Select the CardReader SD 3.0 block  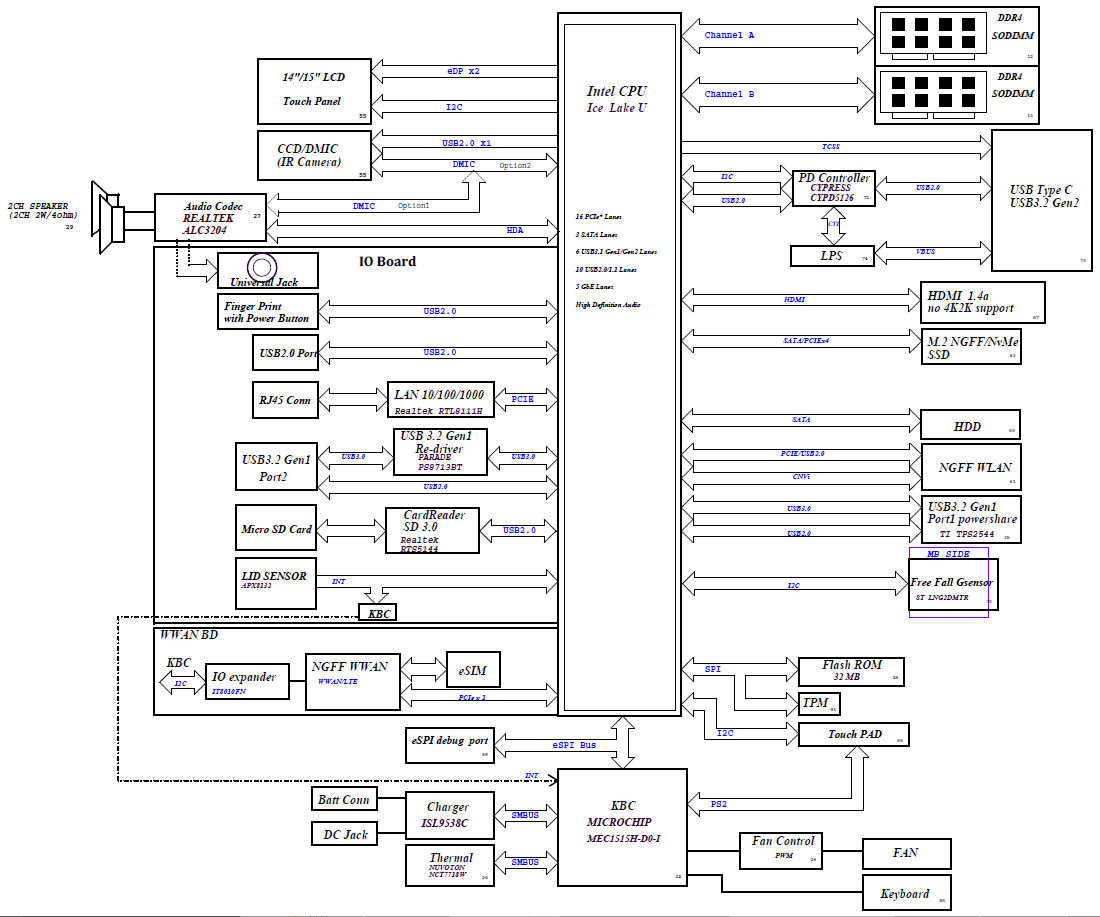[432, 530]
